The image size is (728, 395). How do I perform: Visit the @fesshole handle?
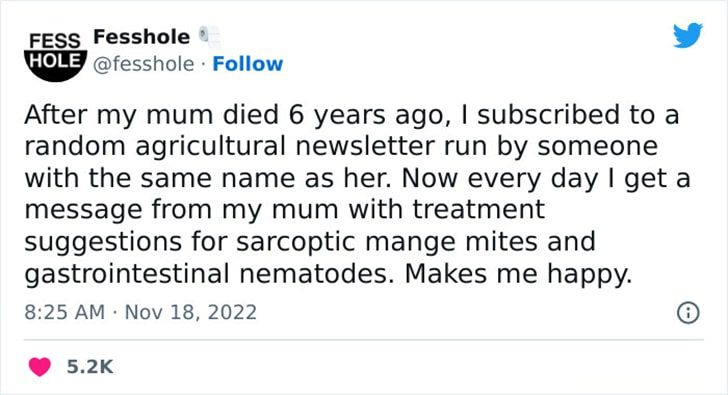pos(143,64)
